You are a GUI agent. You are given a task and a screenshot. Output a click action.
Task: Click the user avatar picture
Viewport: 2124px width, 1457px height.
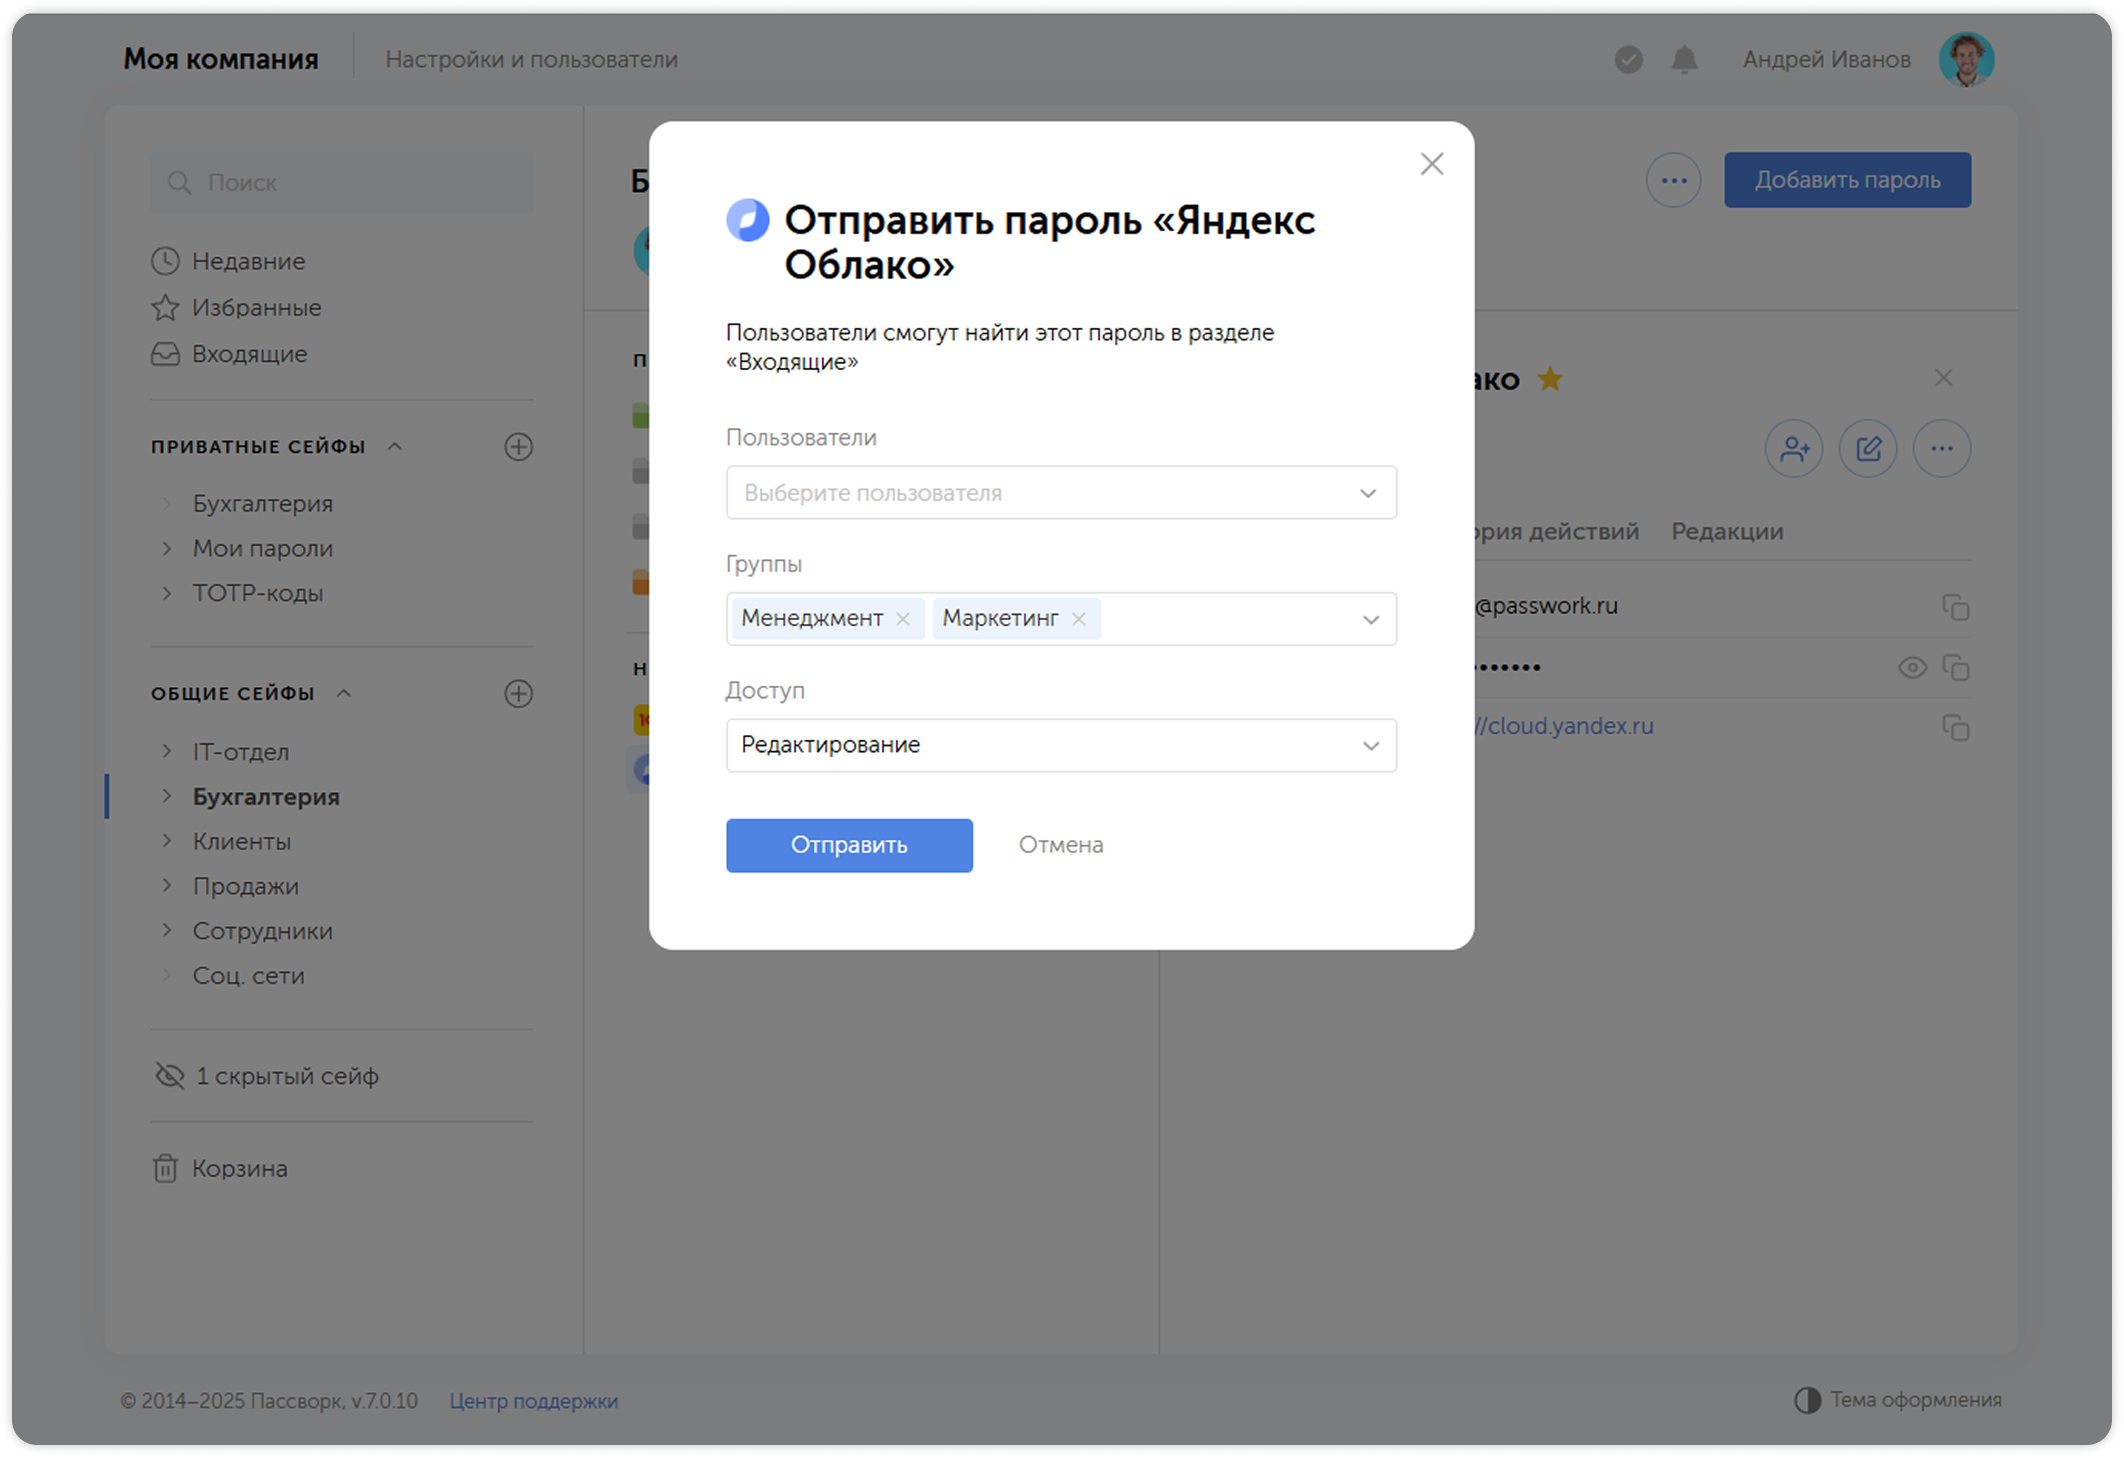coord(1966,59)
